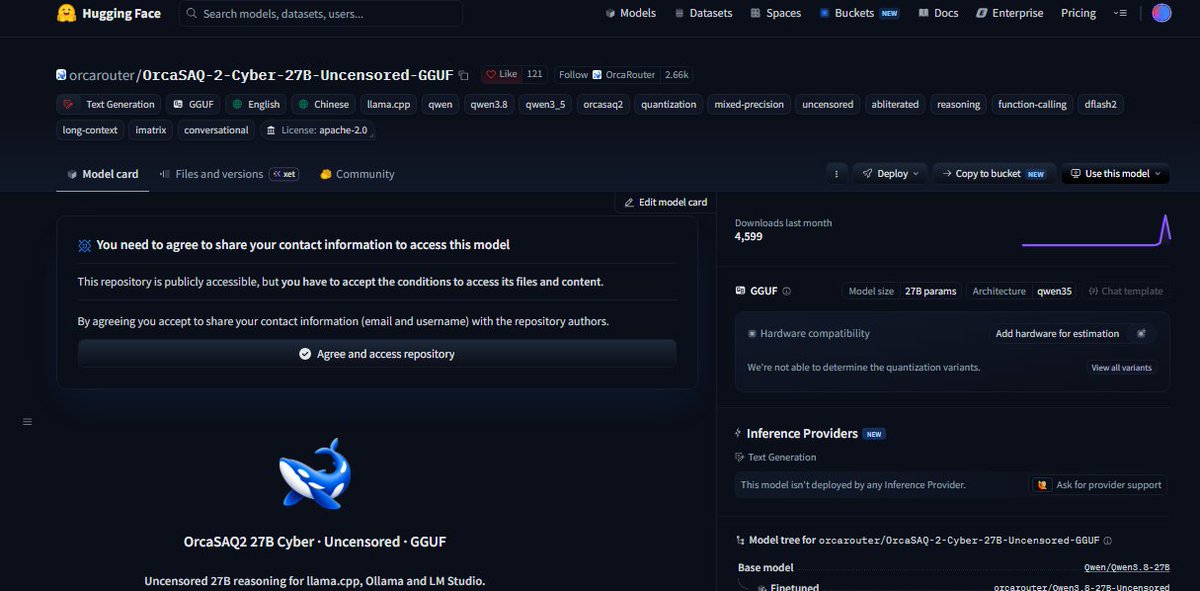Expand the Use this model dropdown

coord(1115,173)
